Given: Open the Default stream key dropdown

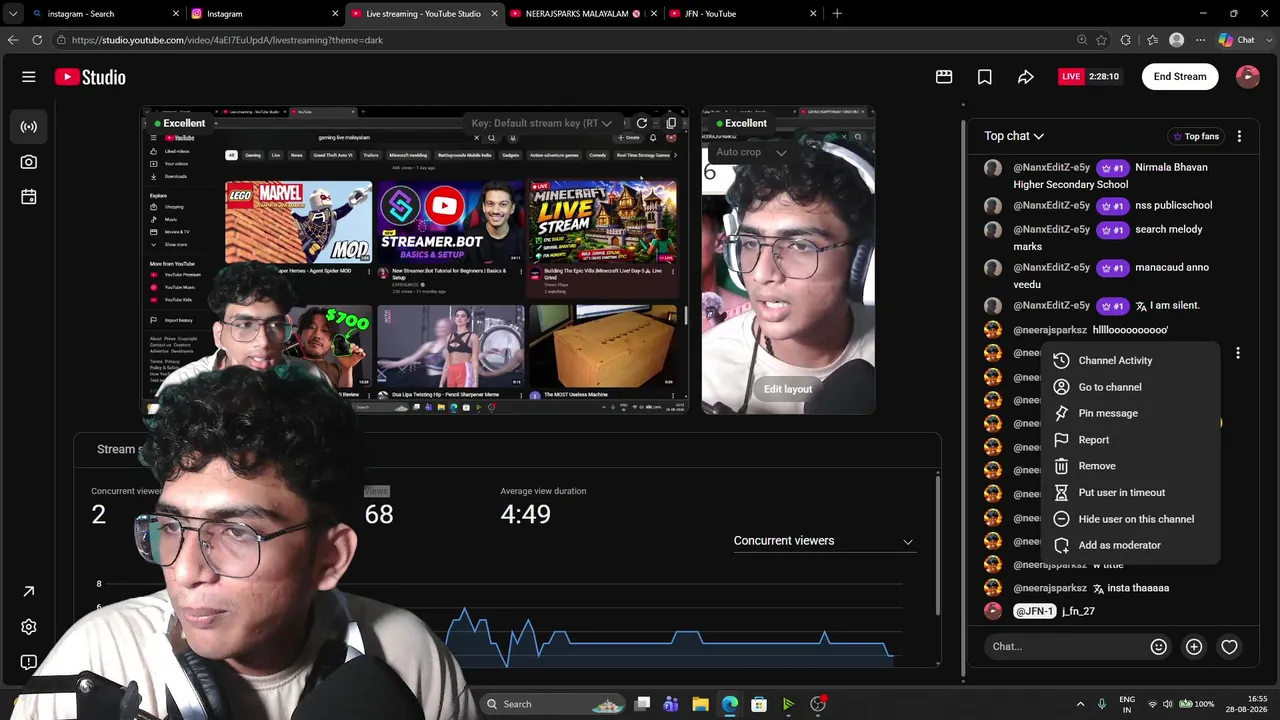Looking at the screenshot, I should 541,123.
